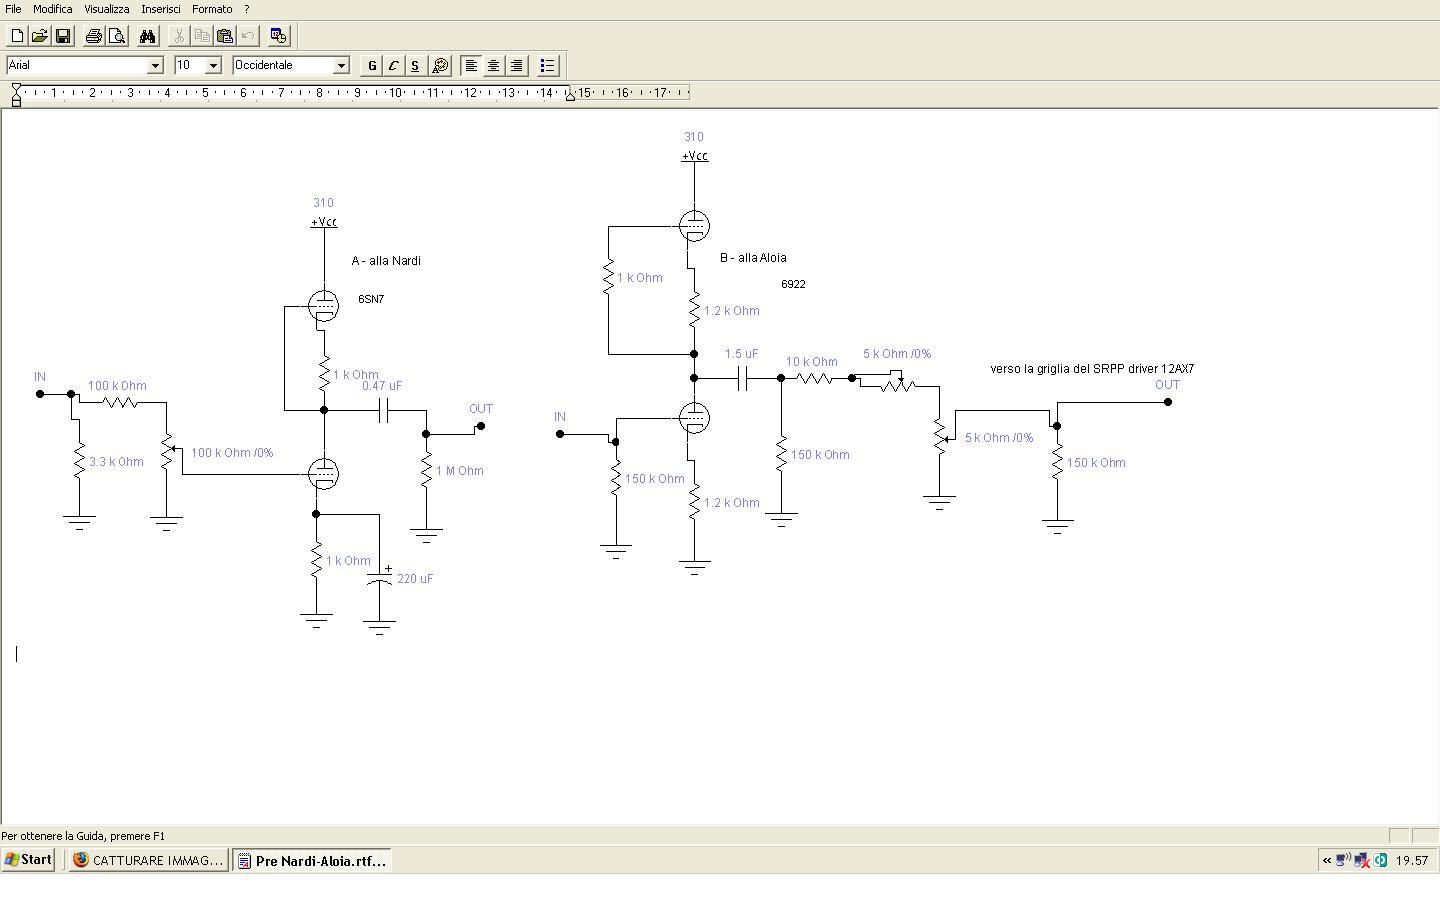Click the '220 uF' capacitor label
Viewport: 1440px width, 900px height.
415,579
